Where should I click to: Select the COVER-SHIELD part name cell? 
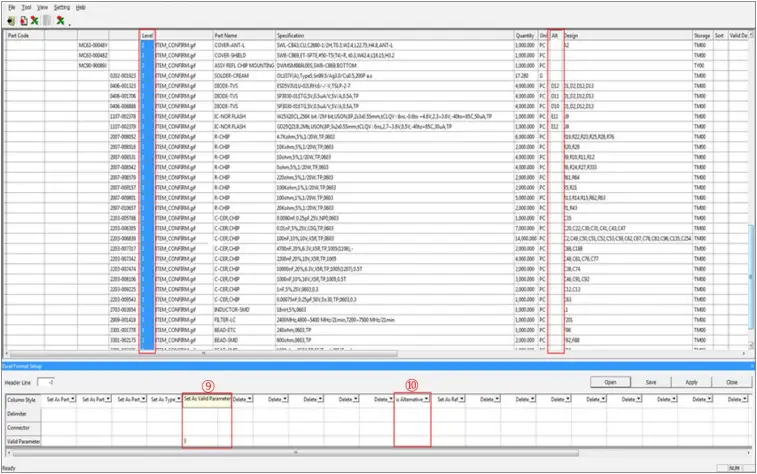(244, 55)
